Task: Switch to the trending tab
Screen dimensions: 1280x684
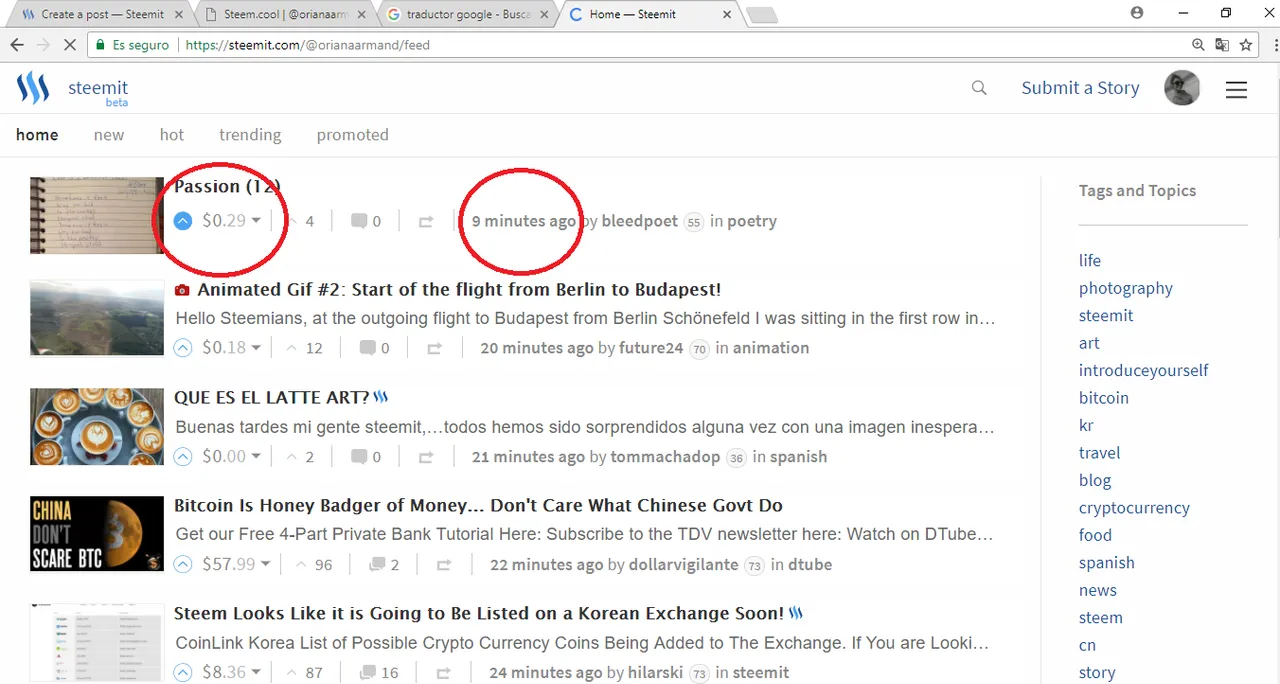Action: (x=250, y=134)
